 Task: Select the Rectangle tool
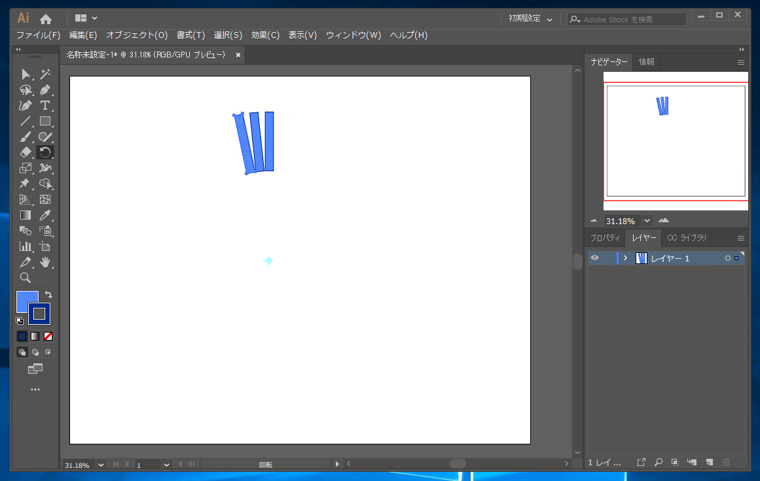pyautogui.click(x=45, y=121)
